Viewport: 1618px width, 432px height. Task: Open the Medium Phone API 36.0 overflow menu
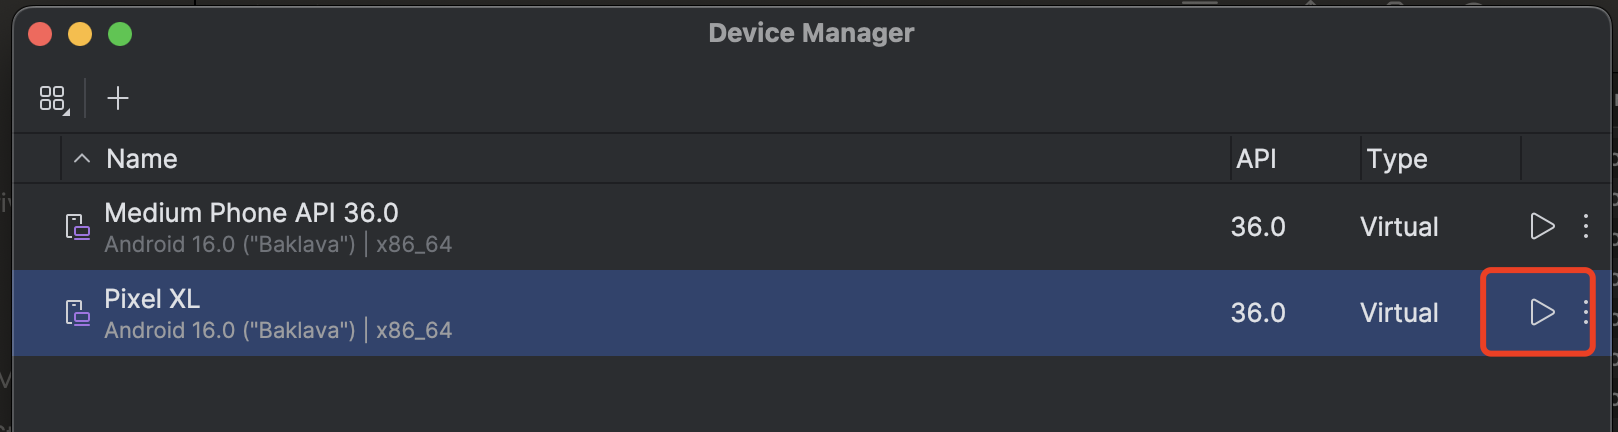tap(1586, 227)
